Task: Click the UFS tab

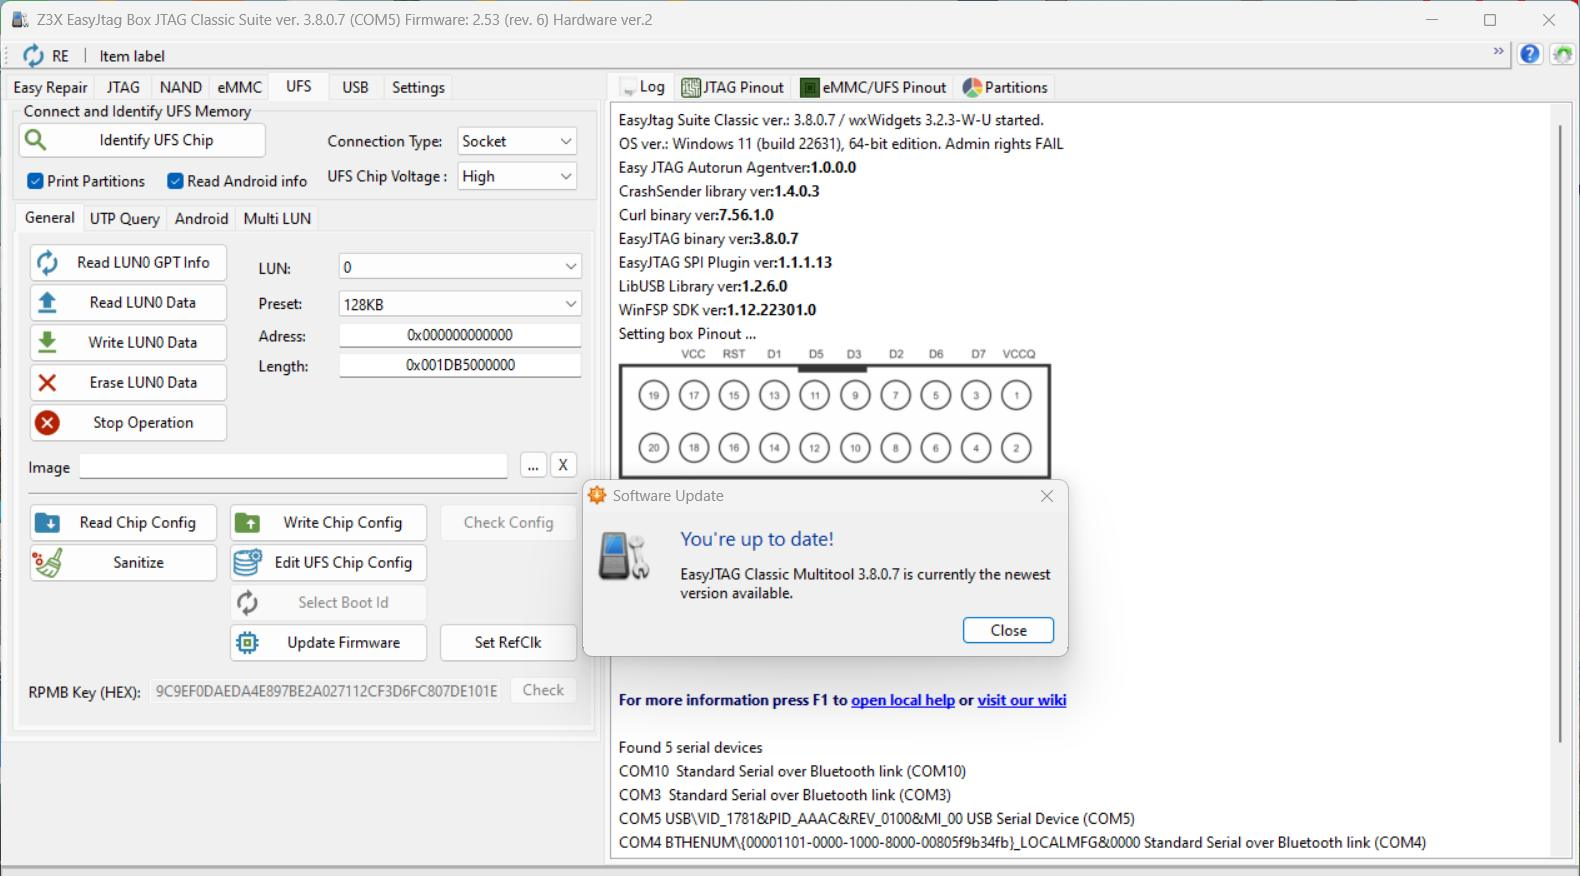Action: click(298, 87)
